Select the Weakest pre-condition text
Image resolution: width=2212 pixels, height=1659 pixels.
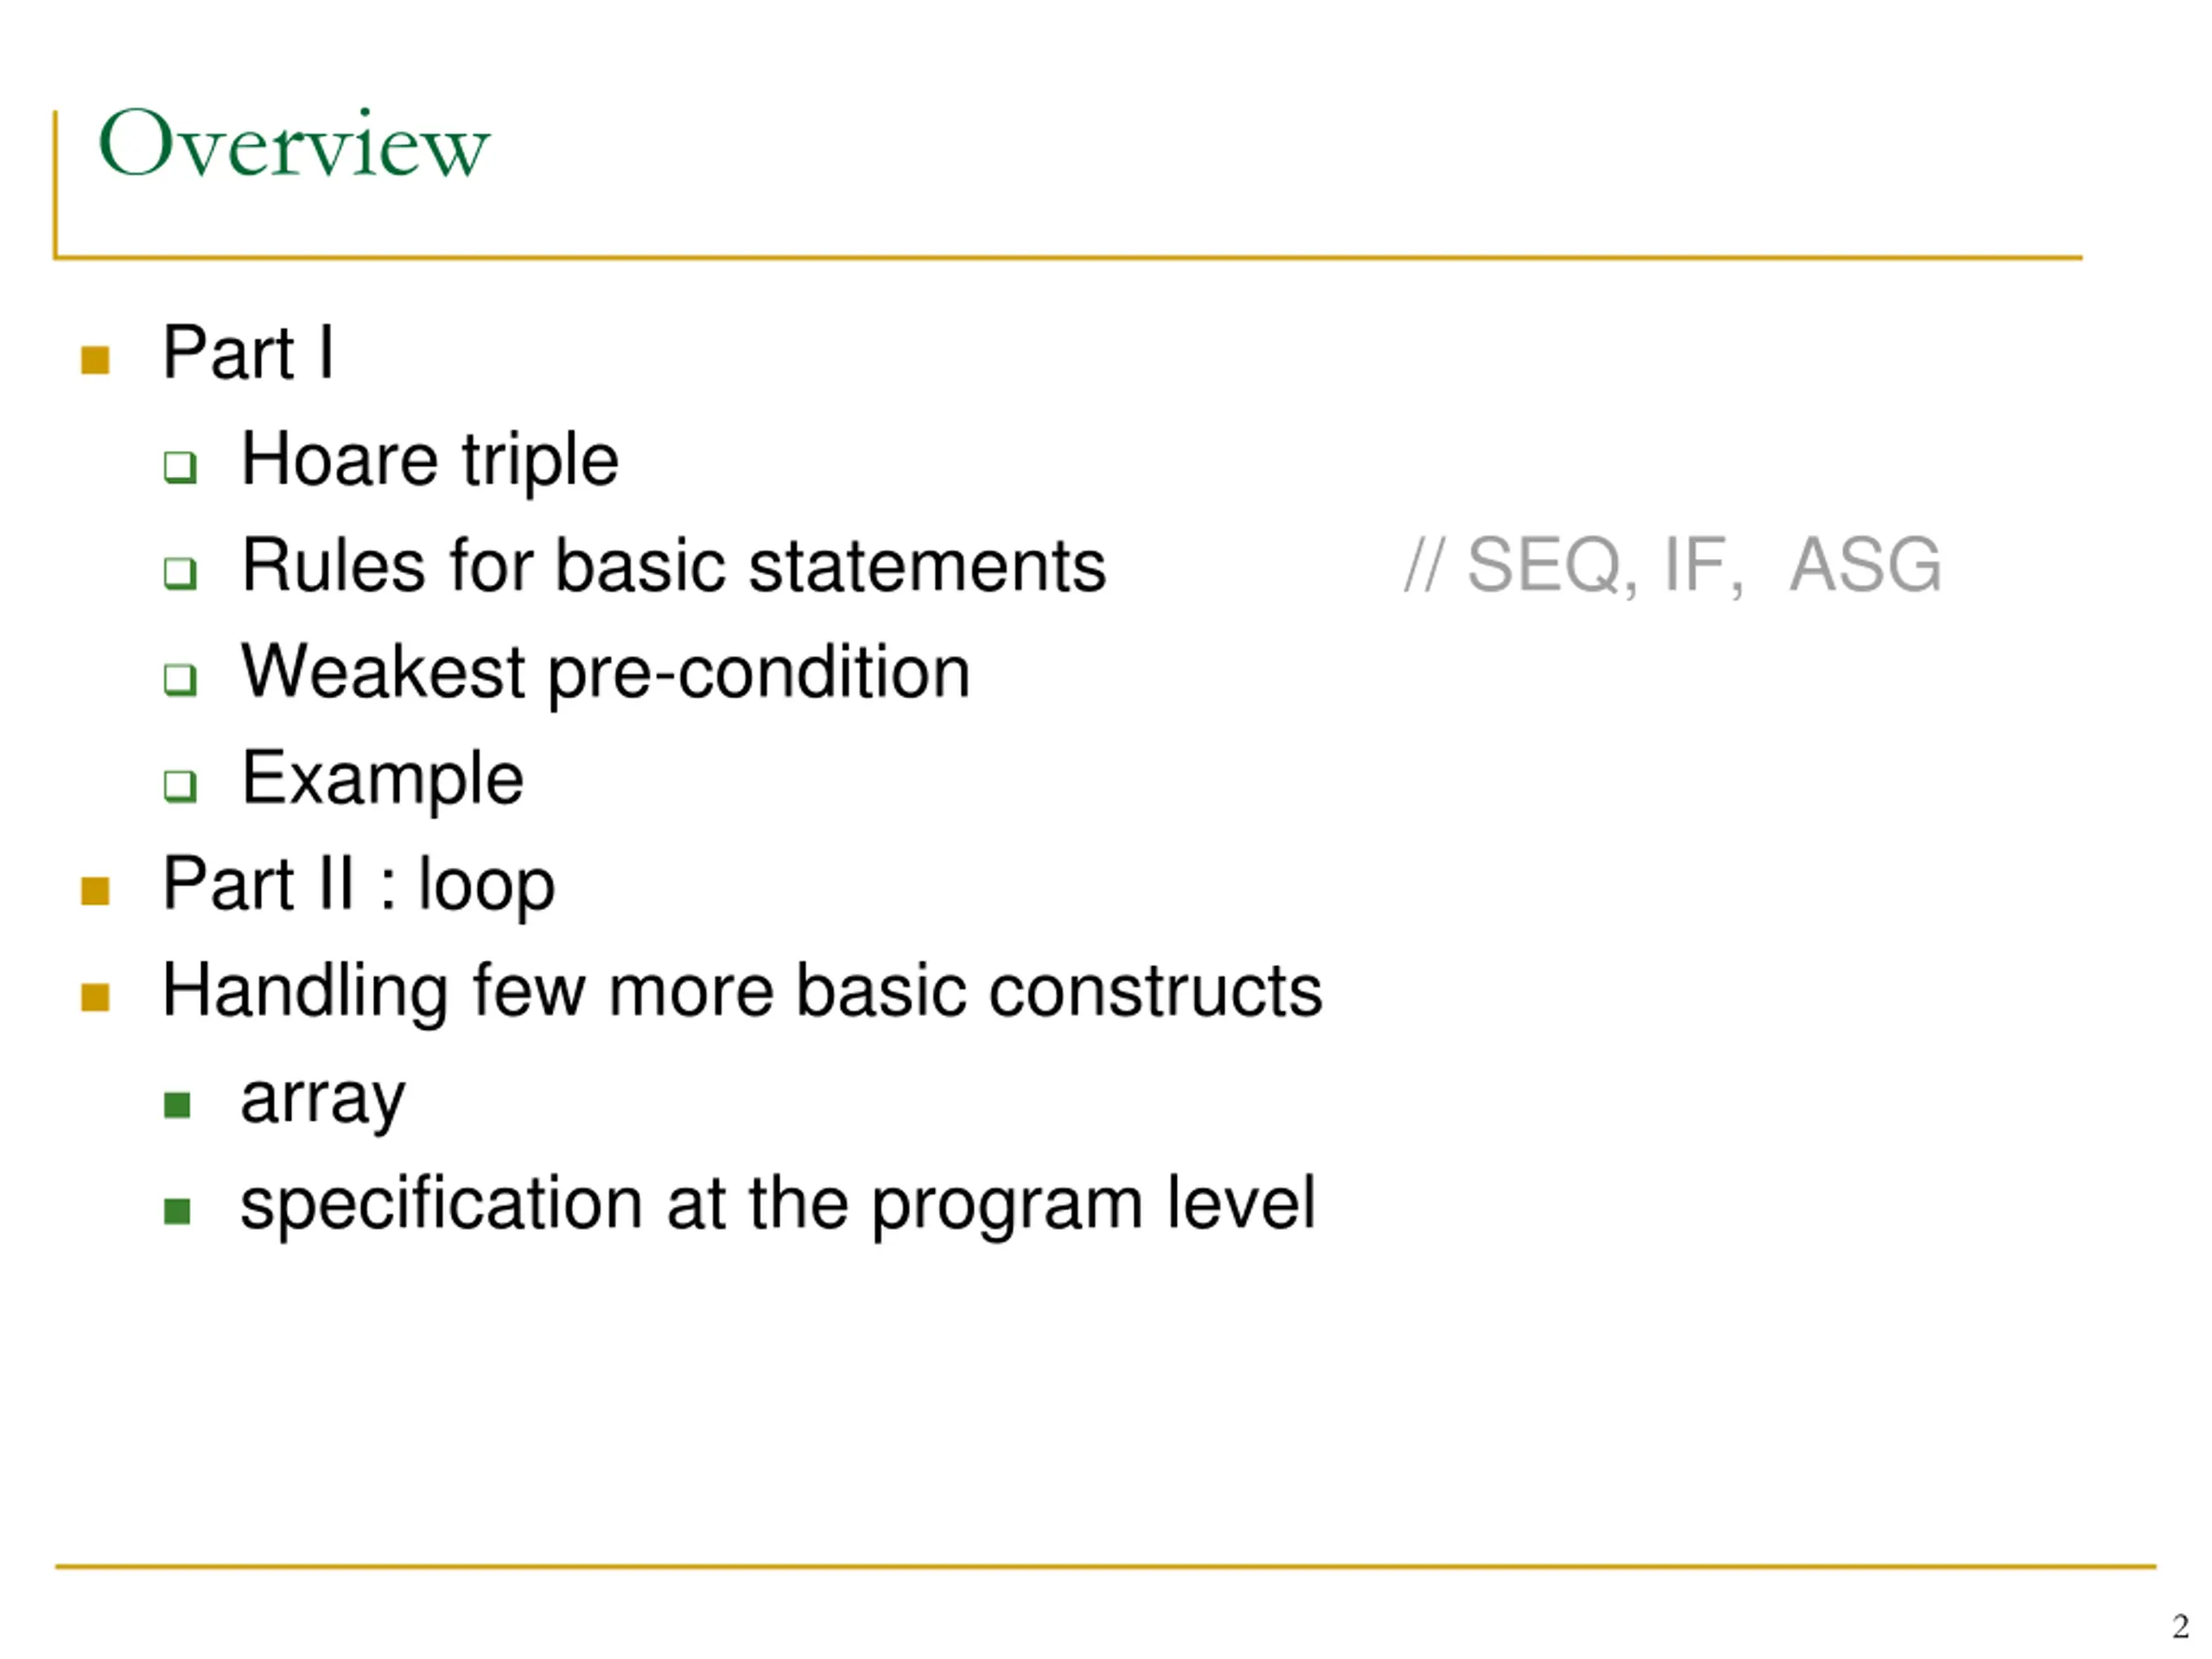pos(606,674)
